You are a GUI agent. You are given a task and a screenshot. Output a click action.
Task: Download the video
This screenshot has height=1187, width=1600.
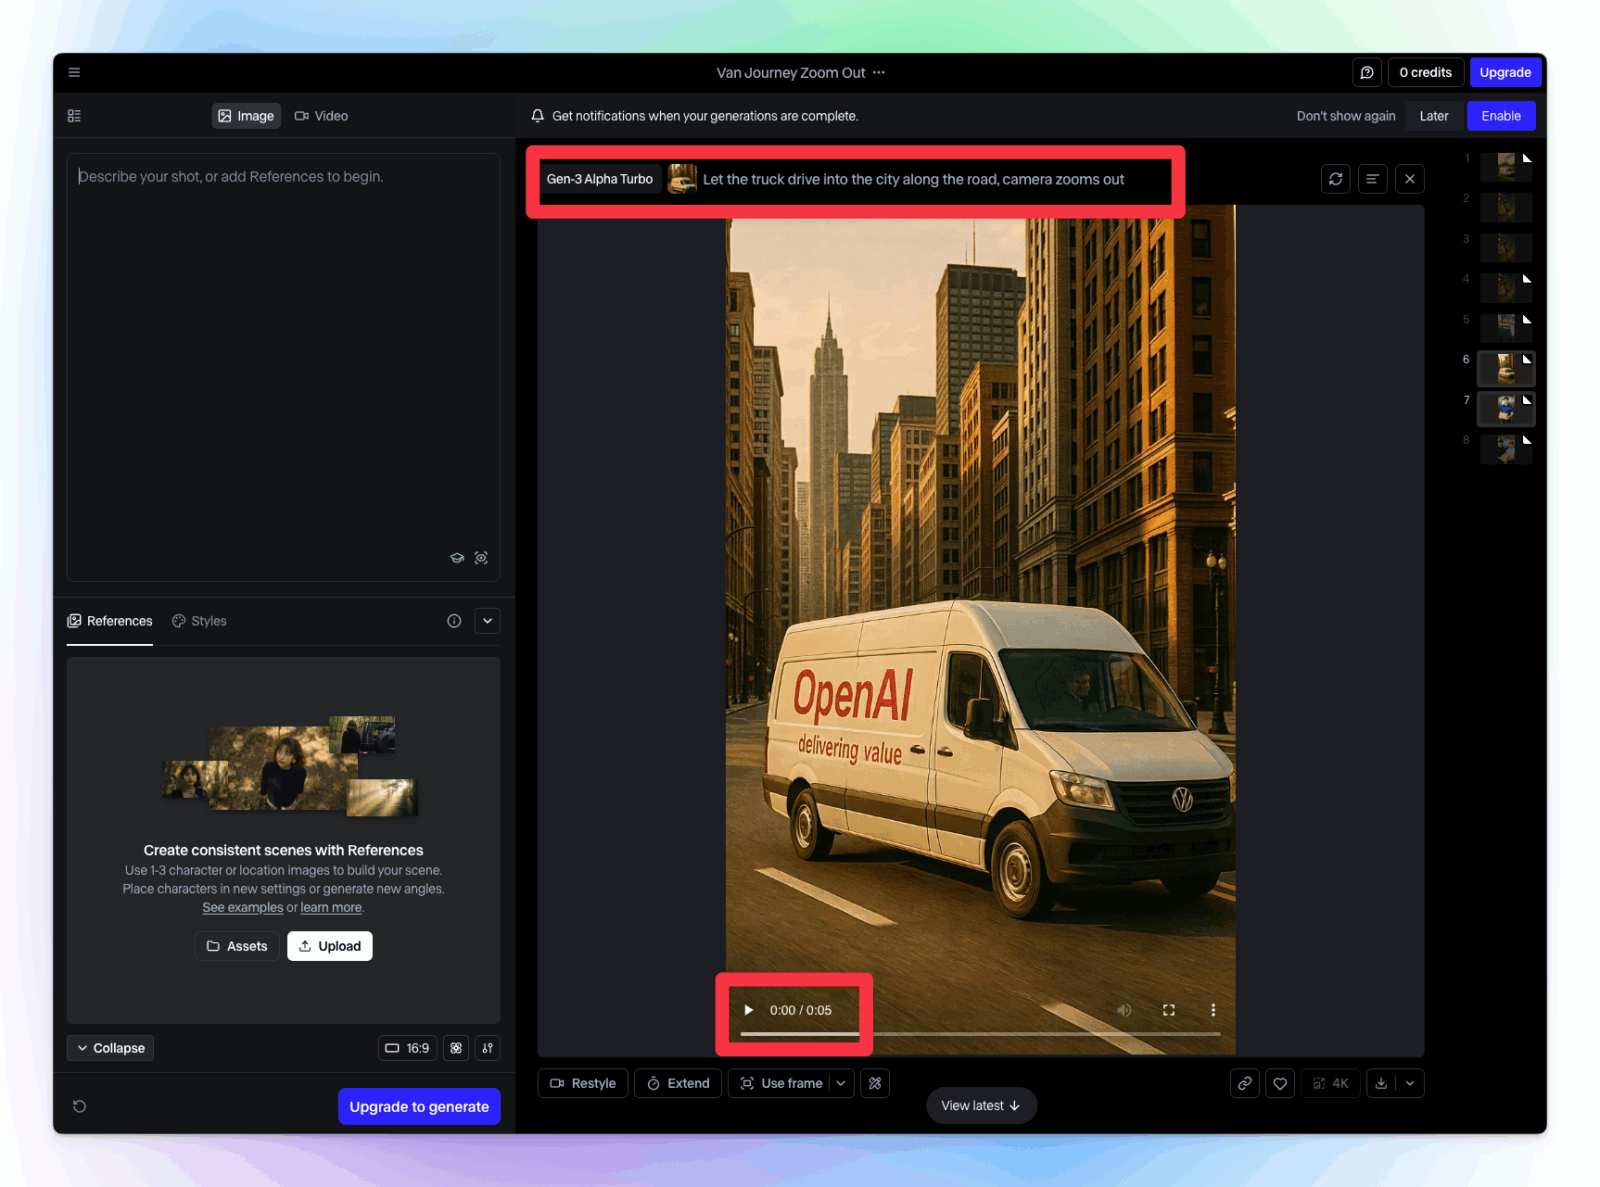(1381, 1083)
